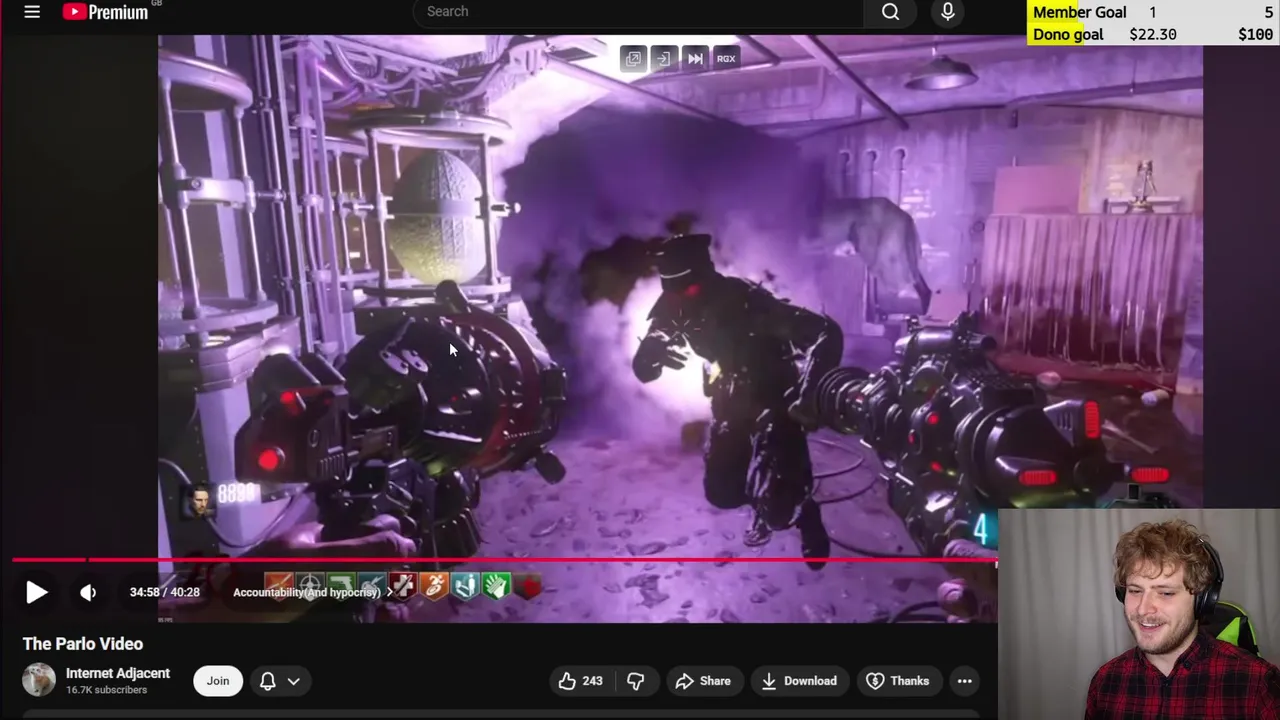The width and height of the screenshot is (1280, 720).
Task: Share The Parlo Video
Action: click(704, 681)
